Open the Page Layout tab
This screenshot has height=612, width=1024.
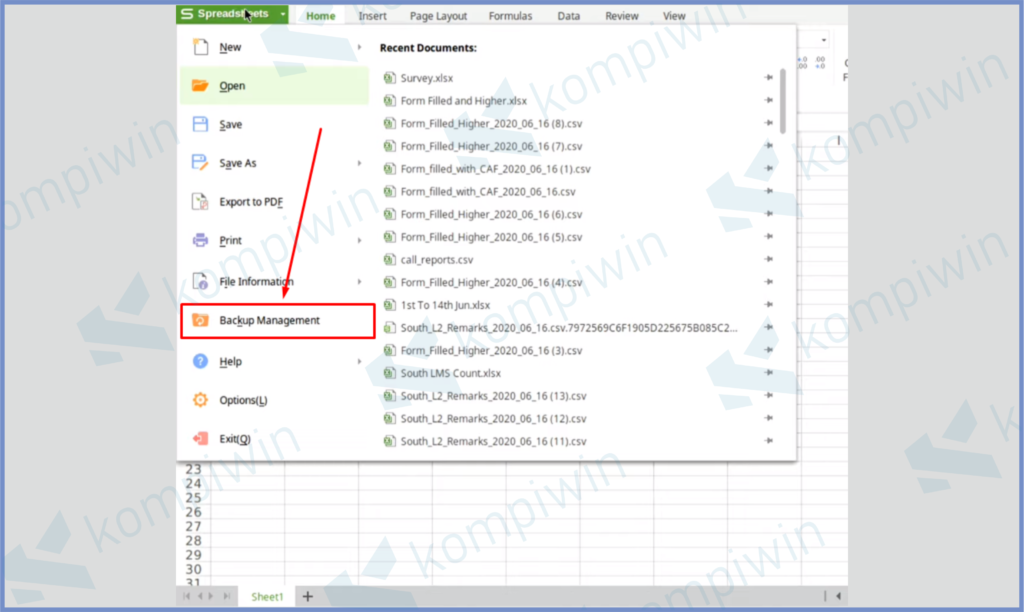click(x=438, y=16)
